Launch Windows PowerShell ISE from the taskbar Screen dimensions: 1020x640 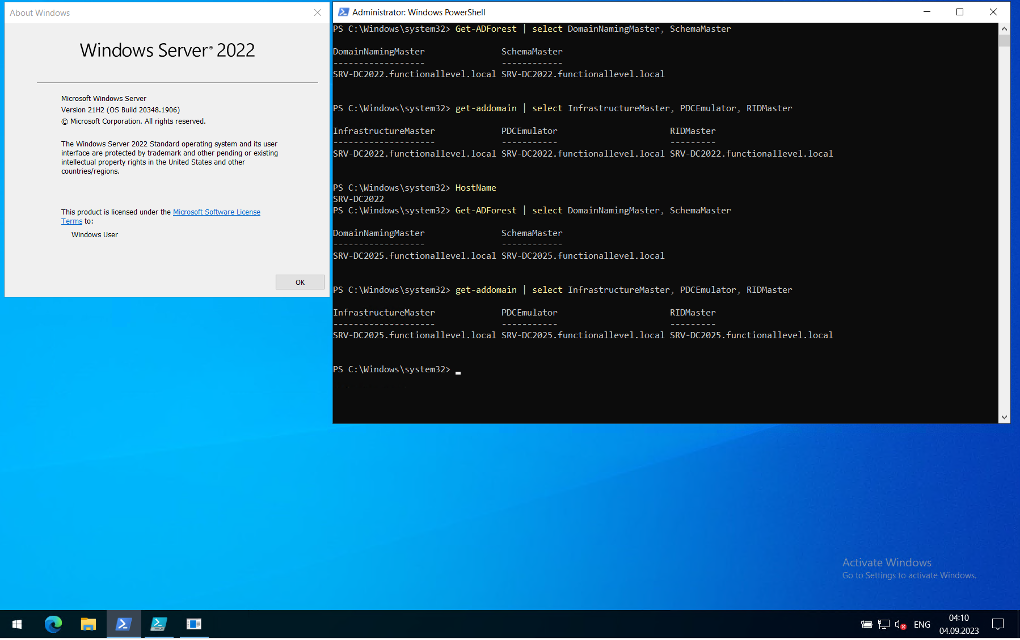point(158,623)
